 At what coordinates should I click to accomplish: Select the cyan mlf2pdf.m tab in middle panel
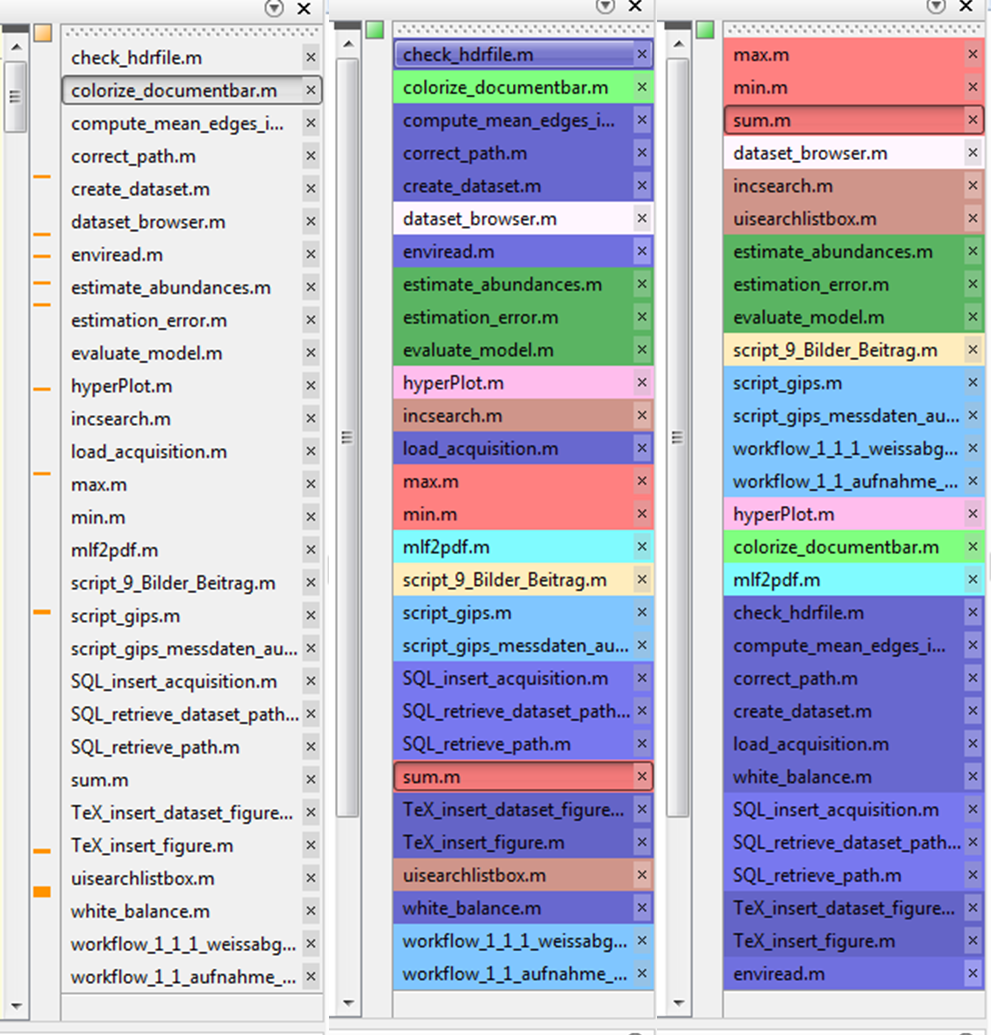[x=523, y=547]
